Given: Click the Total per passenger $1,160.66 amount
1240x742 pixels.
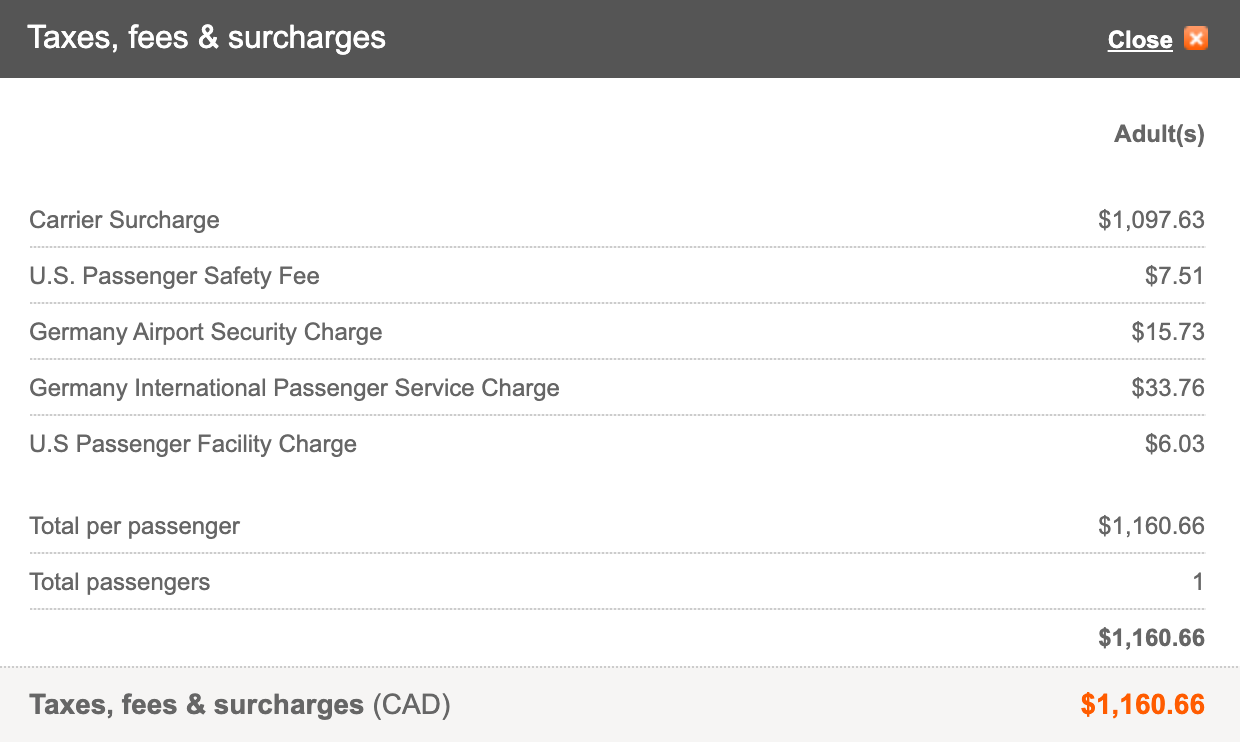Looking at the screenshot, I should tap(1151, 526).
